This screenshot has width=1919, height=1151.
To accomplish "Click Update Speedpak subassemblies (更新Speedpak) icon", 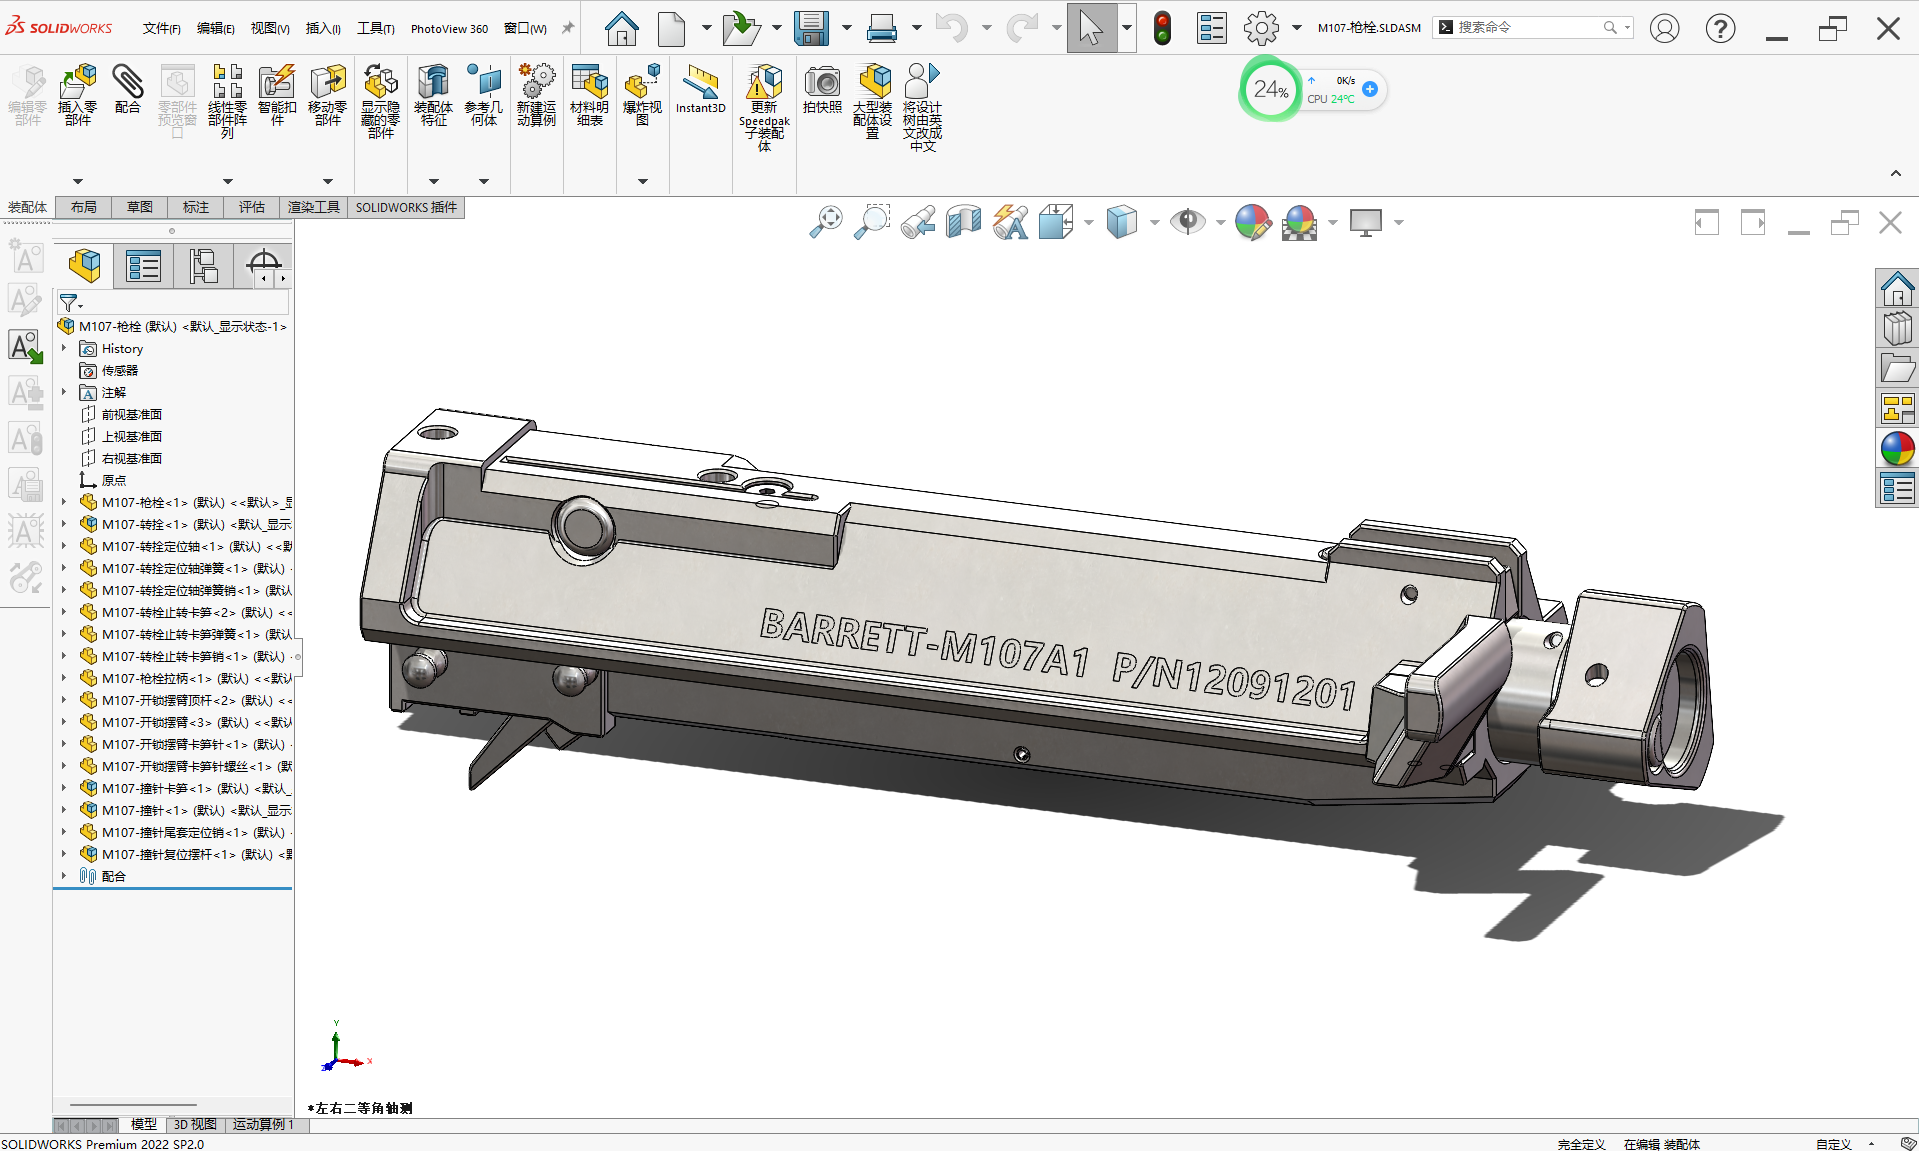I will tap(764, 107).
